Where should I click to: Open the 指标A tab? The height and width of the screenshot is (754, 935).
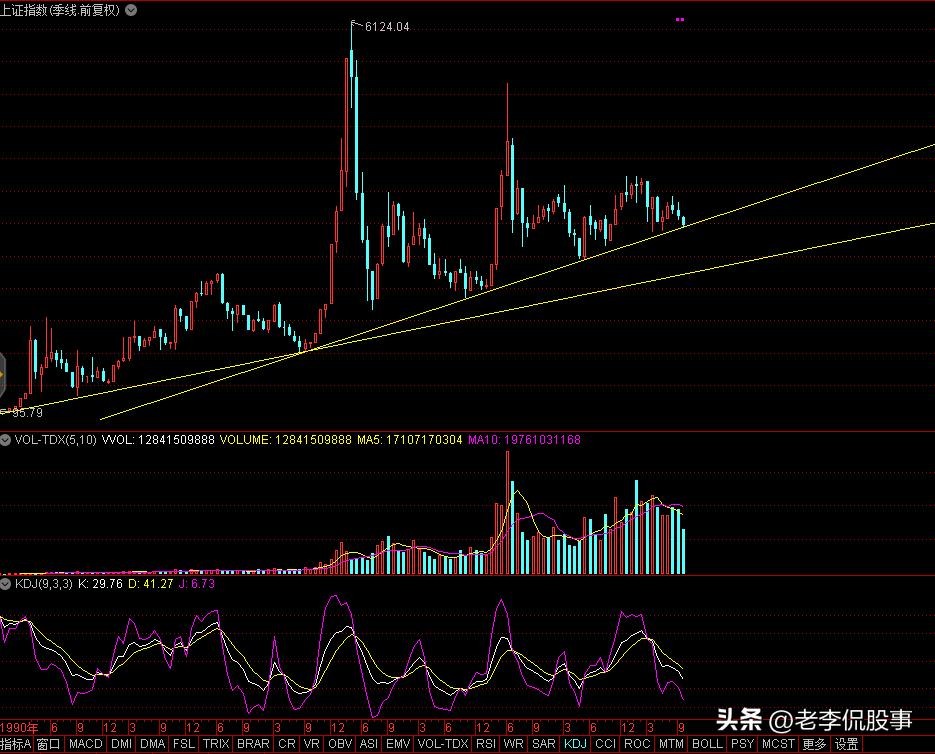coord(15,745)
